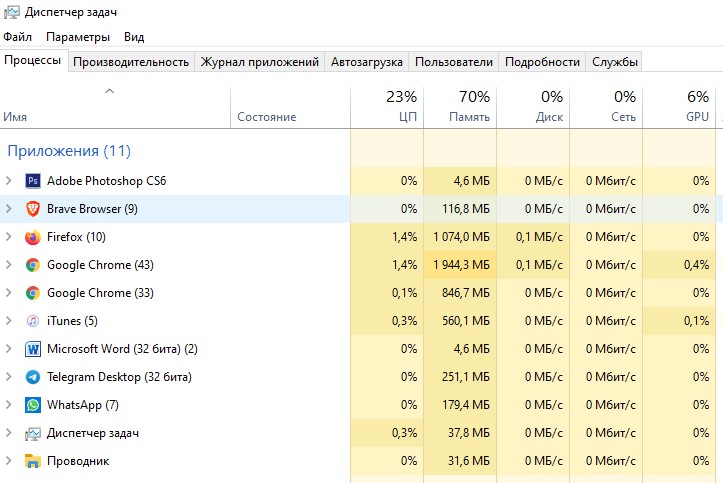Expand the Google Chrome (43) process group
This screenshot has height=483, width=723.
[9, 265]
